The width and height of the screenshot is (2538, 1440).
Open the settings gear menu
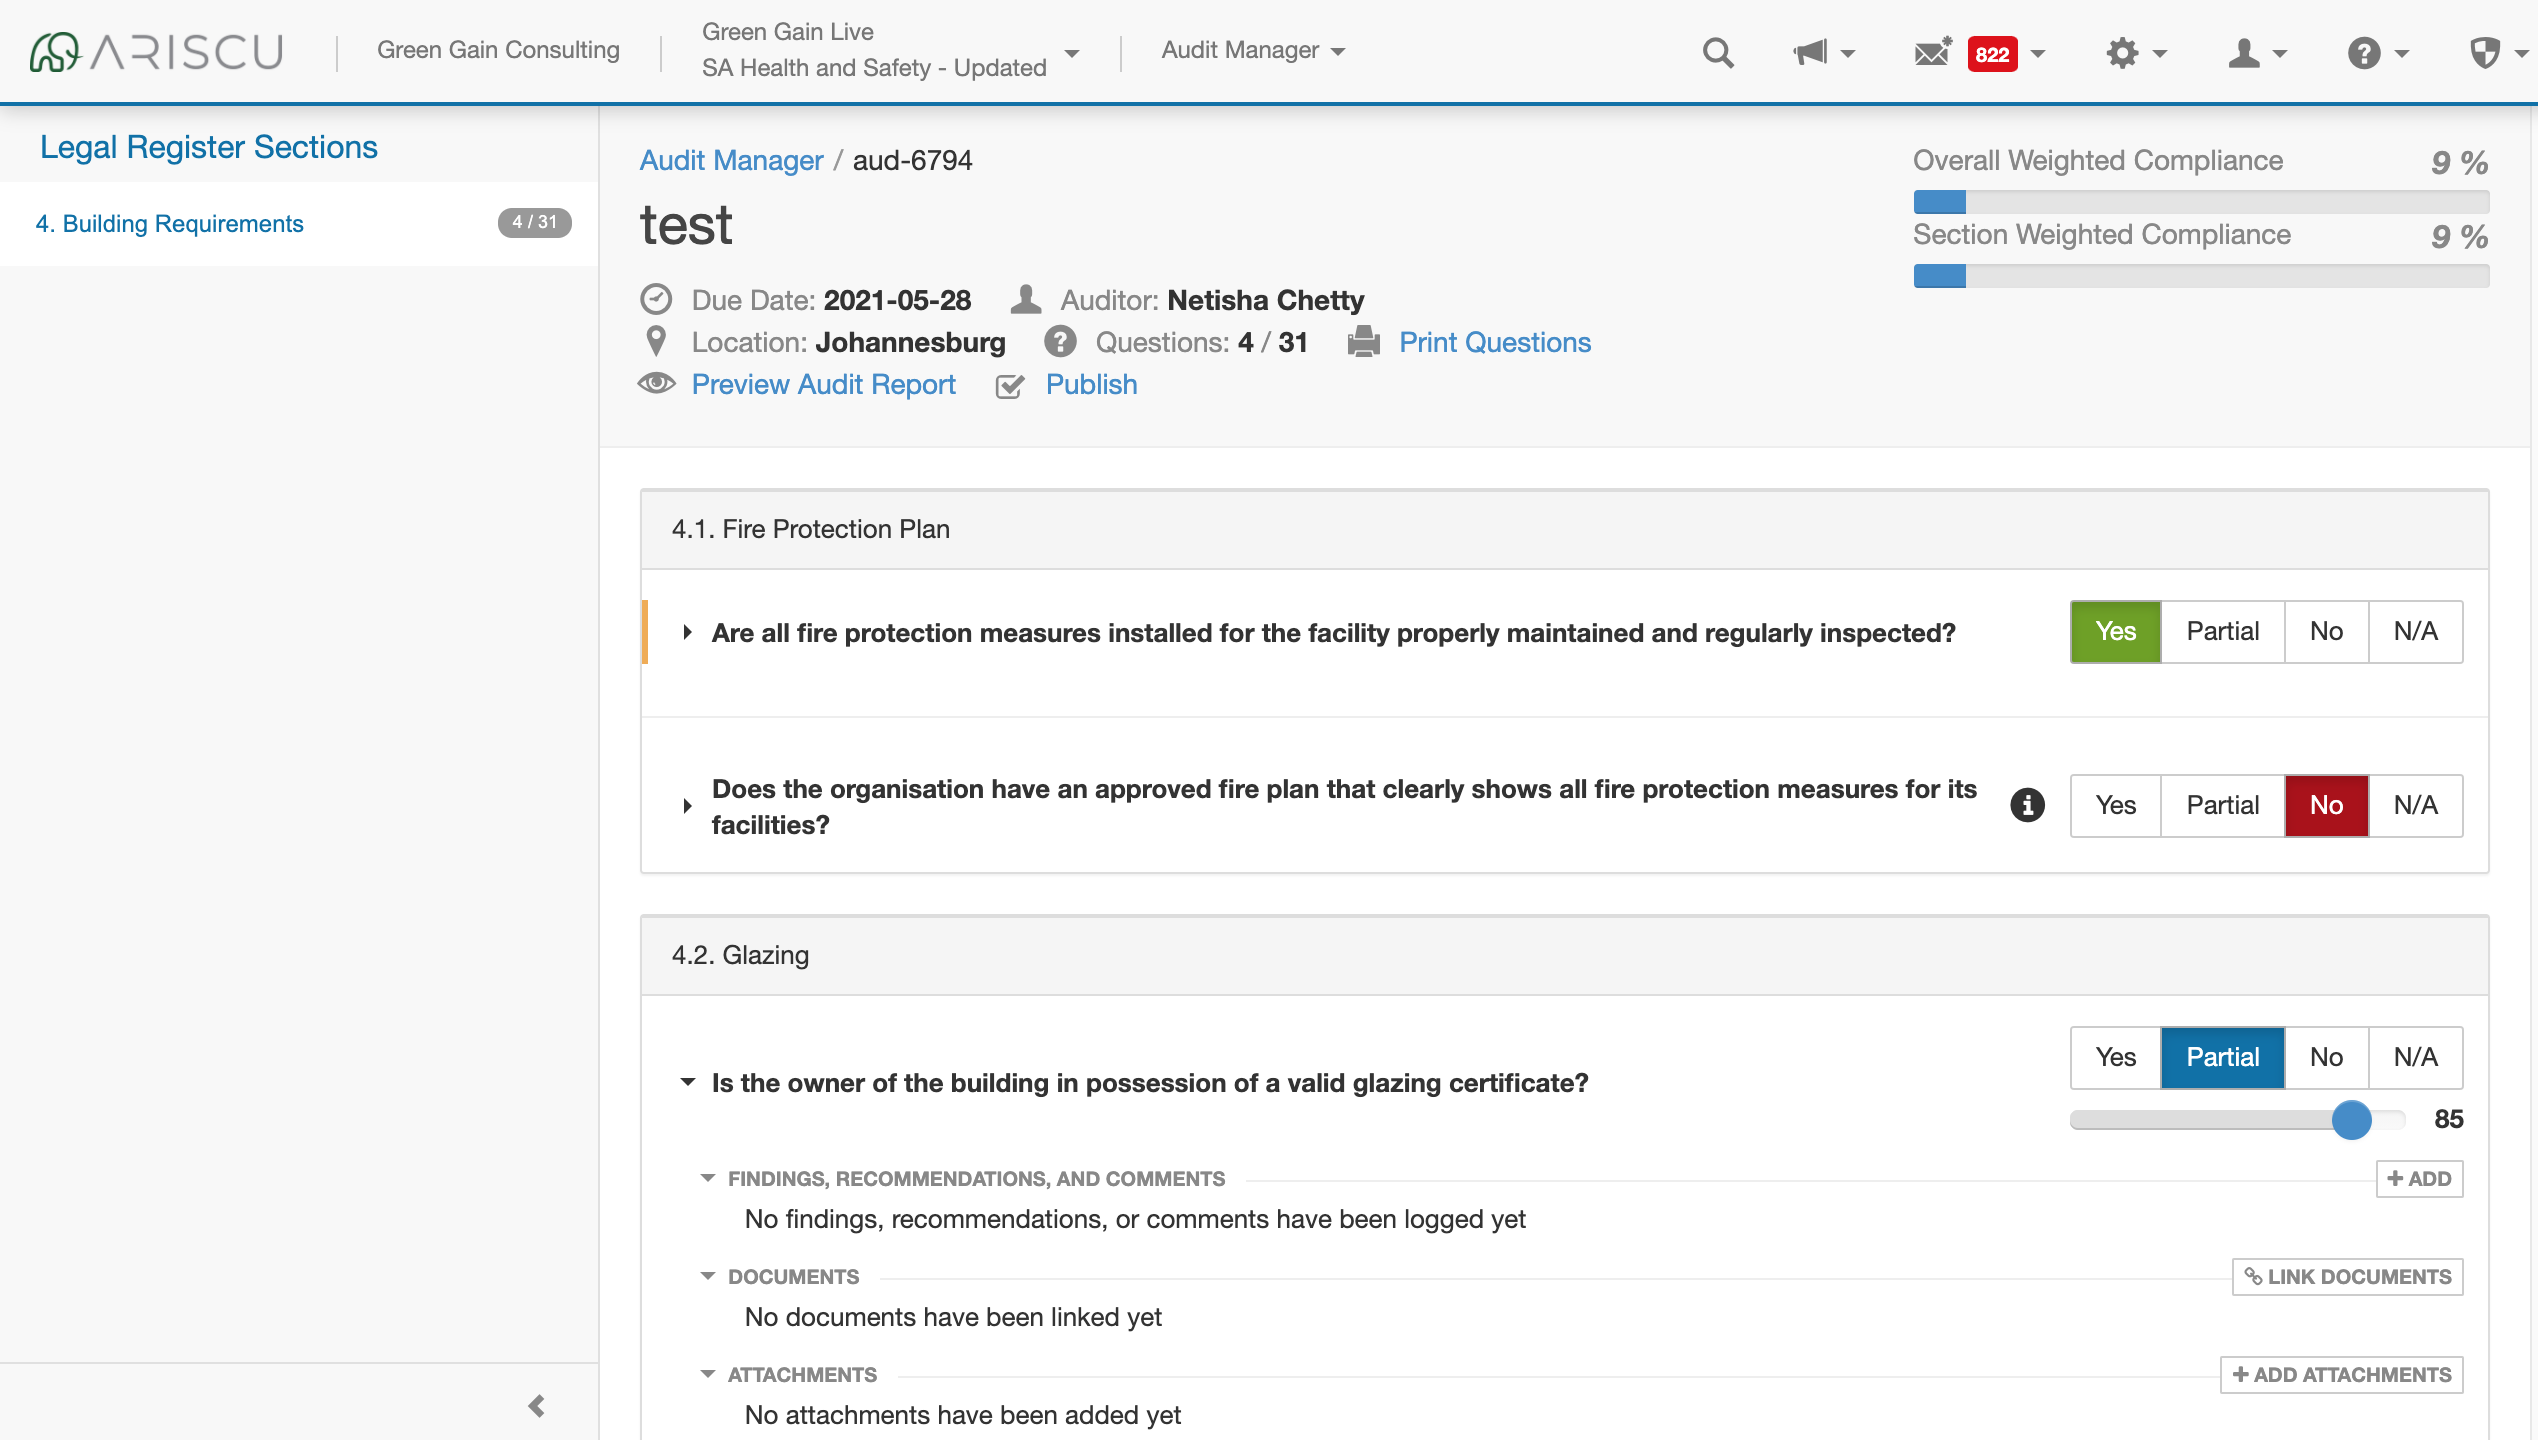(2123, 52)
